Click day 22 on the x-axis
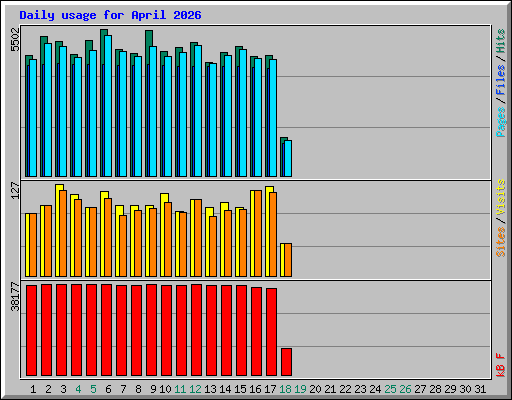 point(345,389)
